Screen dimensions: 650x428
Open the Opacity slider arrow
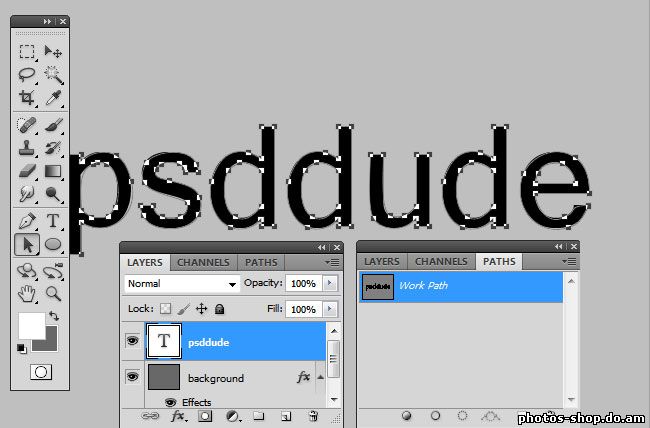(x=330, y=283)
